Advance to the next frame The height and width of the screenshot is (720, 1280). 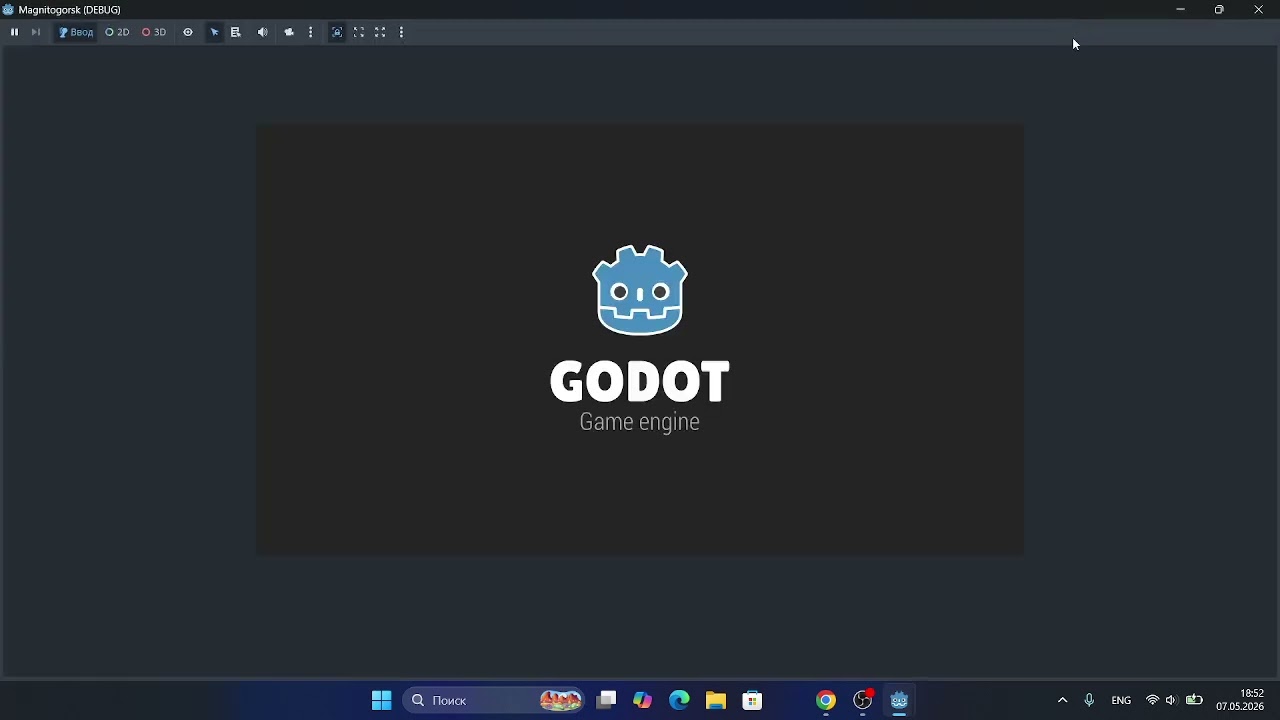[36, 32]
